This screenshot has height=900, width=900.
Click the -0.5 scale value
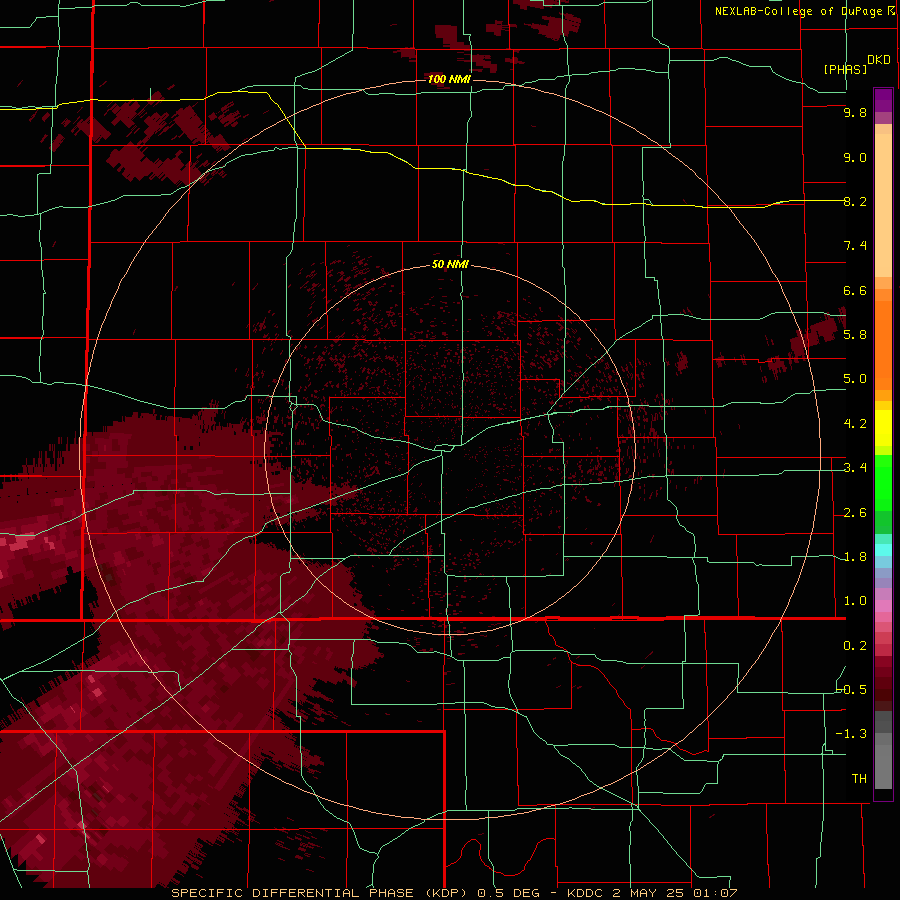click(852, 689)
